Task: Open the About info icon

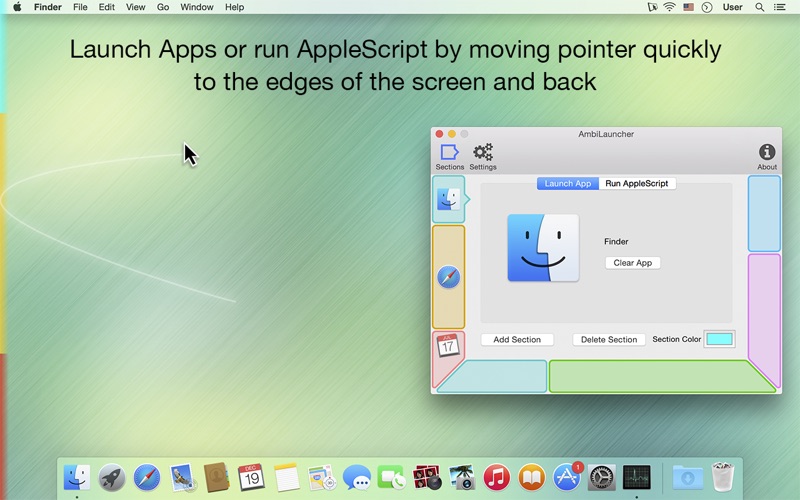Action: pyautogui.click(x=767, y=157)
